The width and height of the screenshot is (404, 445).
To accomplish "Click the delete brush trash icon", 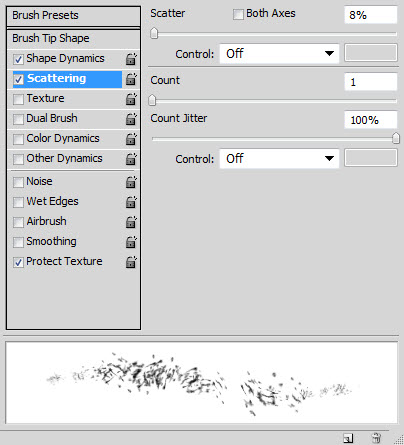I will click(376, 437).
